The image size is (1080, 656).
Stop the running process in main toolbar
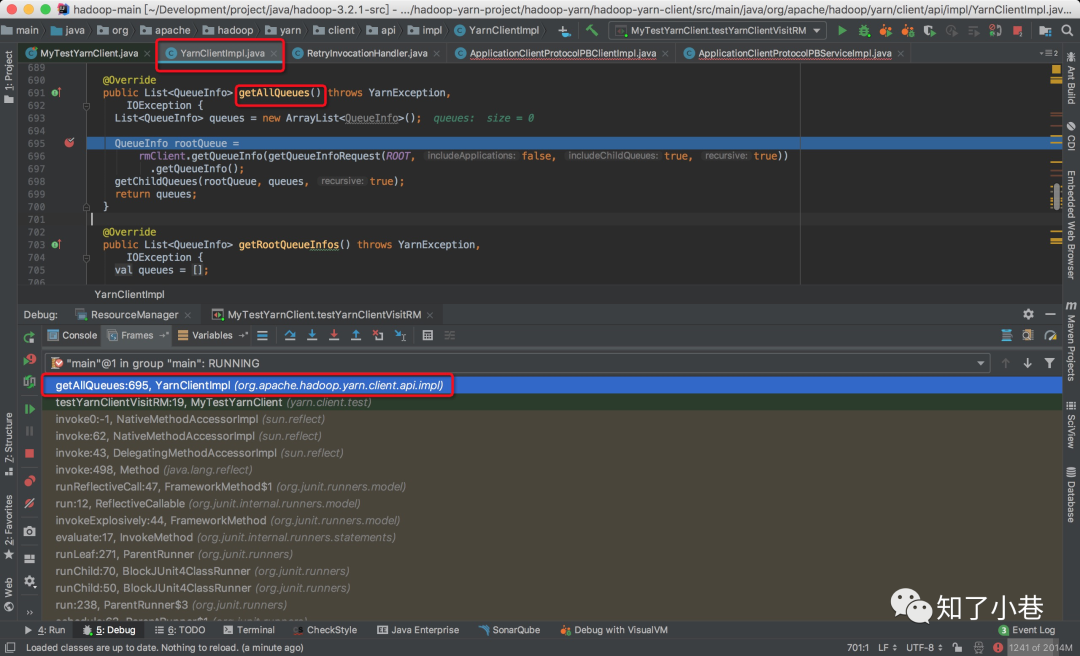coord(1018,30)
